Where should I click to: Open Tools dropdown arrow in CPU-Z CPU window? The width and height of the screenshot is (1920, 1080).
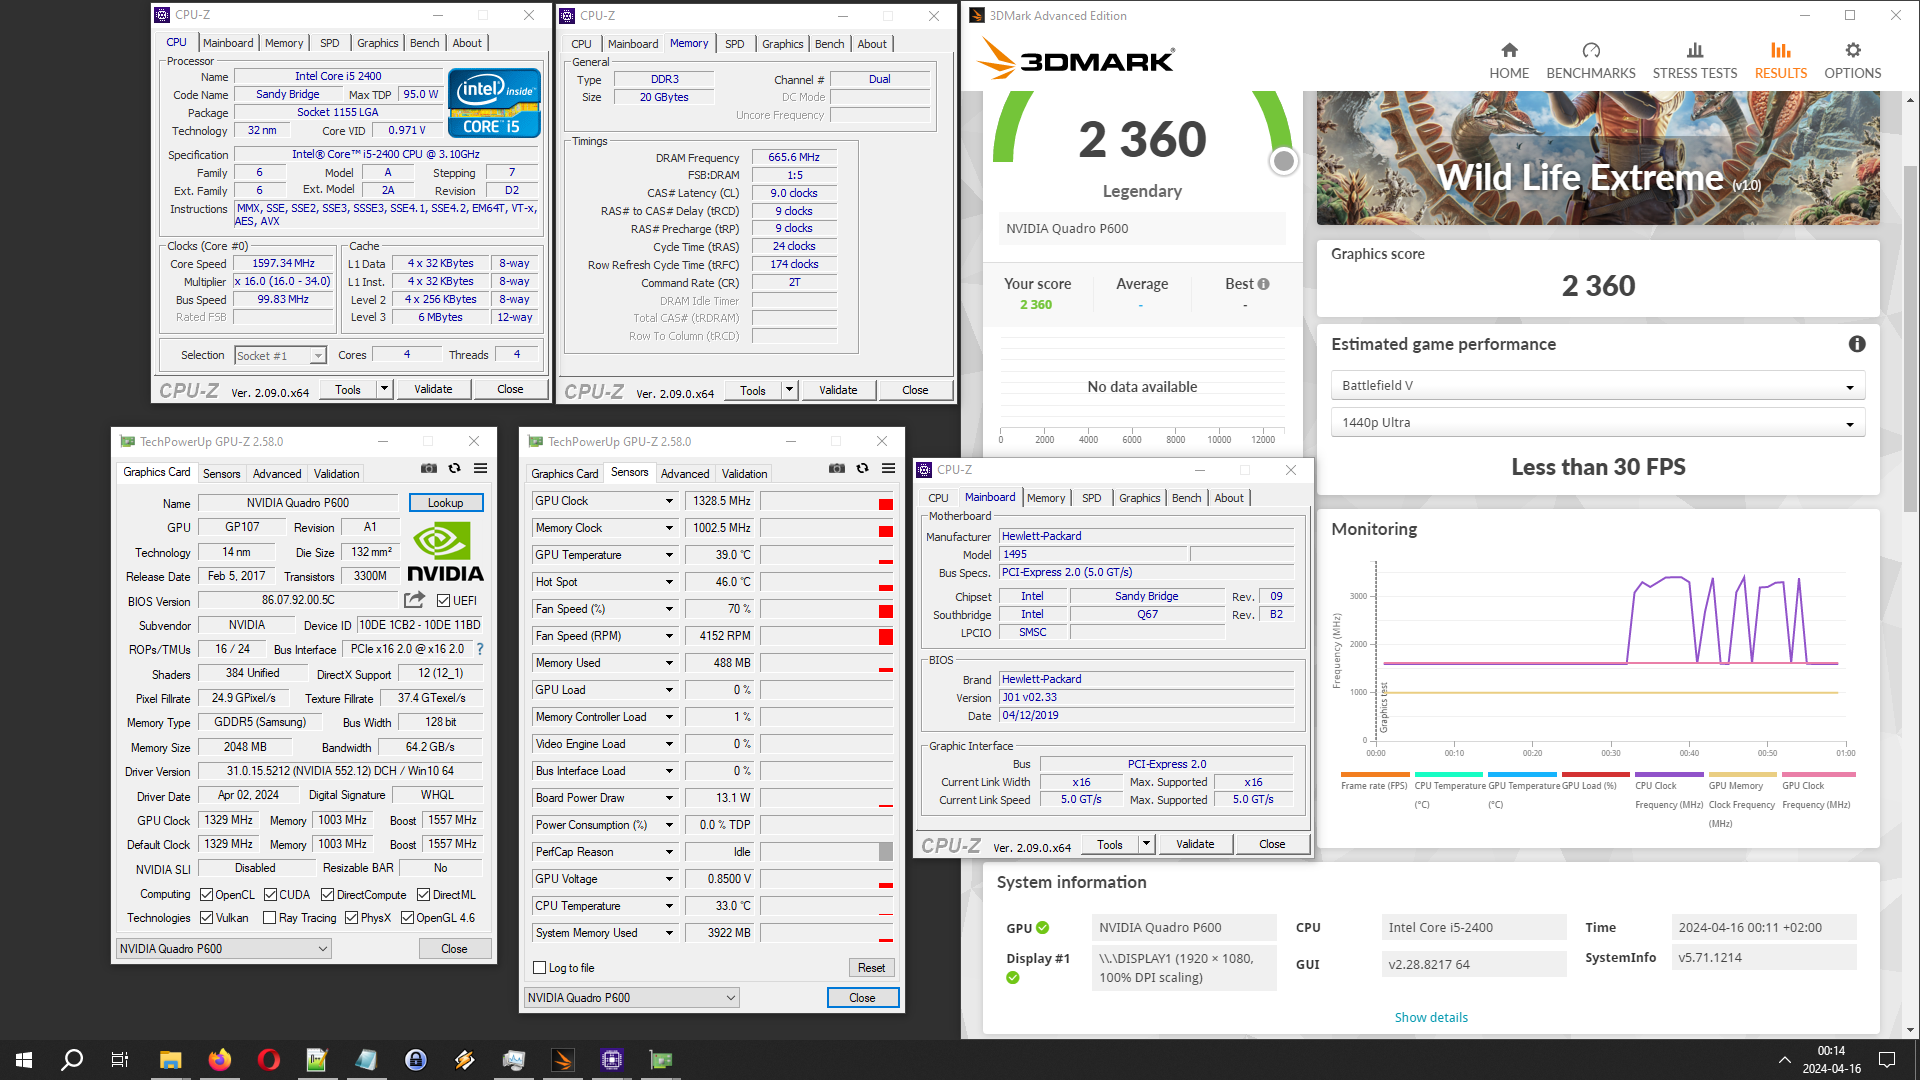point(384,389)
